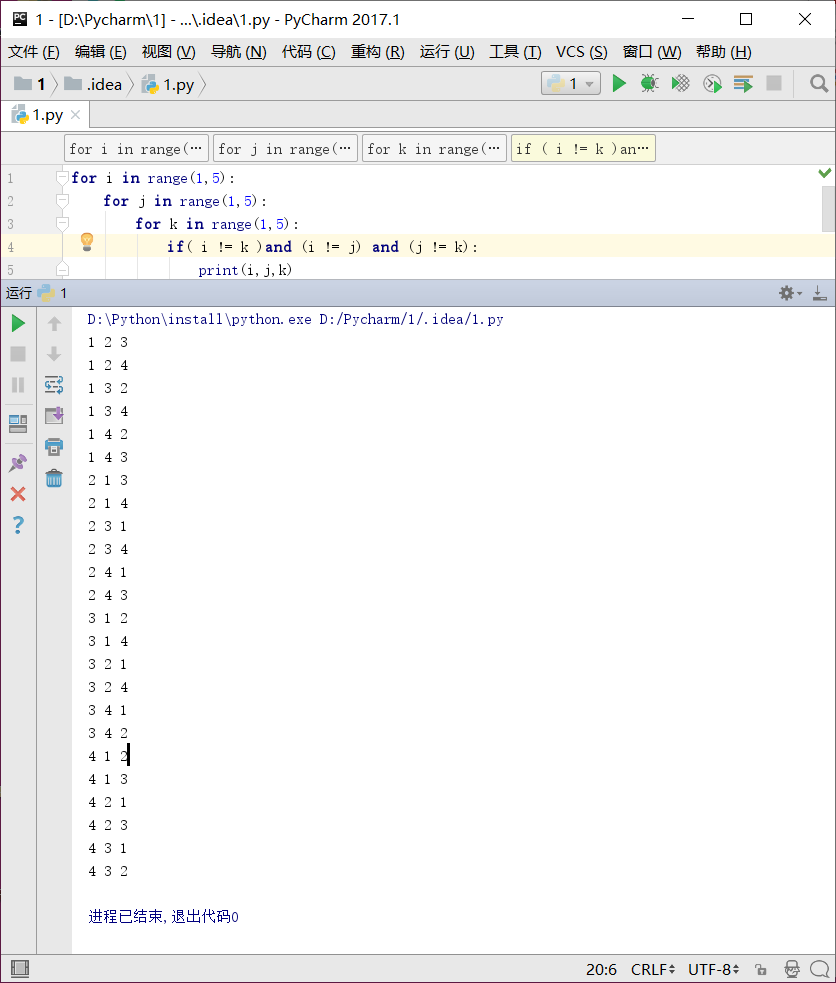The height and width of the screenshot is (983, 836).
Task: Select the 1.py editor tab
Action: pos(46,114)
